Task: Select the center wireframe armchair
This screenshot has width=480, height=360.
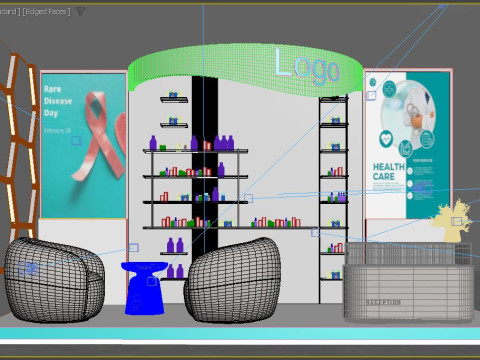Action: tap(233, 280)
